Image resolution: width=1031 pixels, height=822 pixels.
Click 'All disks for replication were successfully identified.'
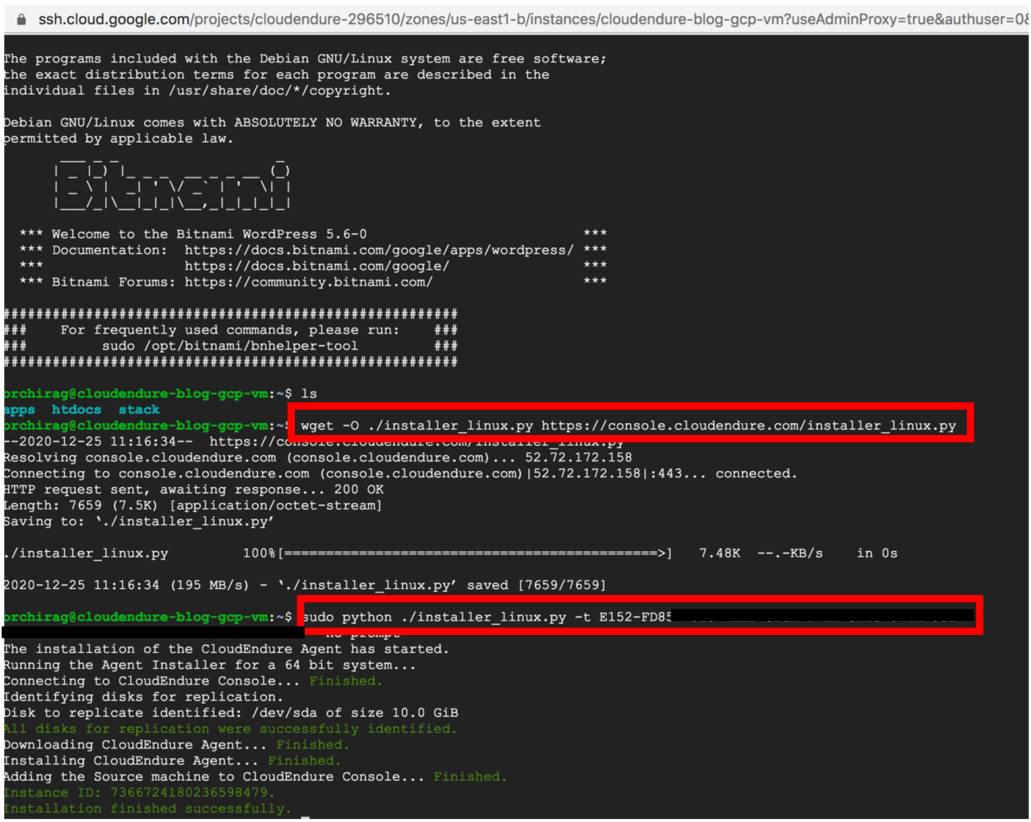click(x=230, y=729)
